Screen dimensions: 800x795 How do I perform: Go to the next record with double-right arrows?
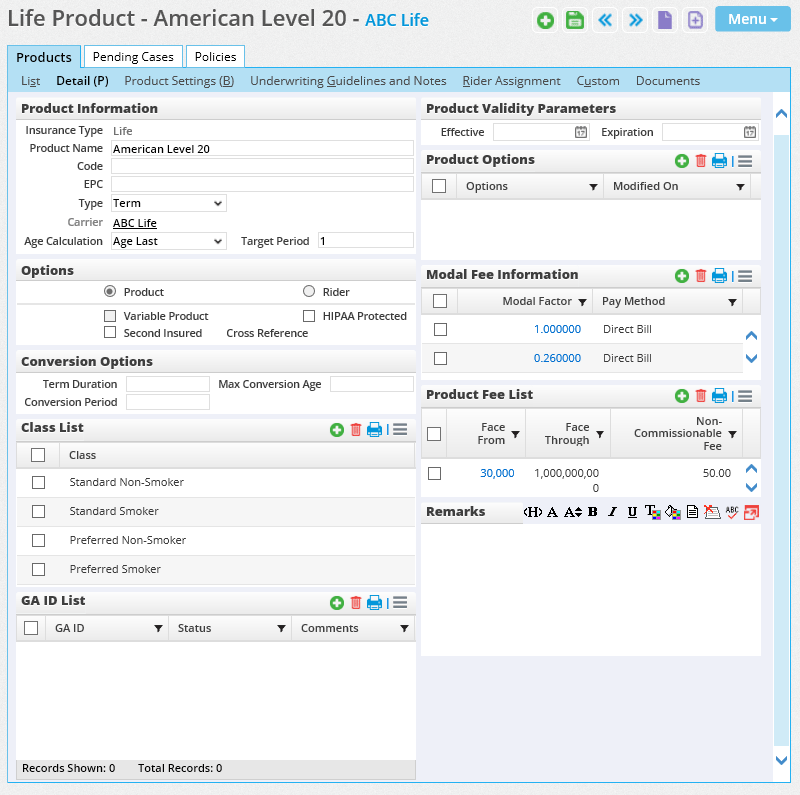(635, 20)
